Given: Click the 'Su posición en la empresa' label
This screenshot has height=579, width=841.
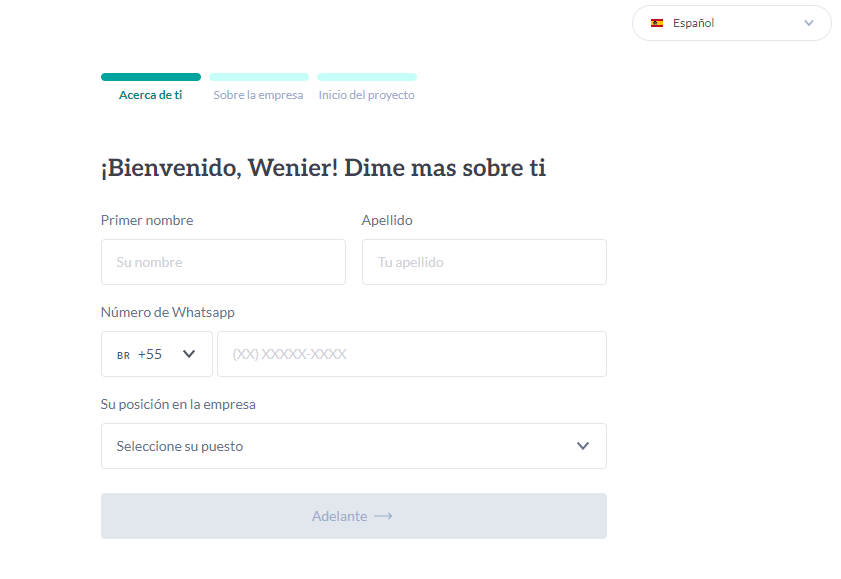Looking at the screenshot, I should point(178,404).
